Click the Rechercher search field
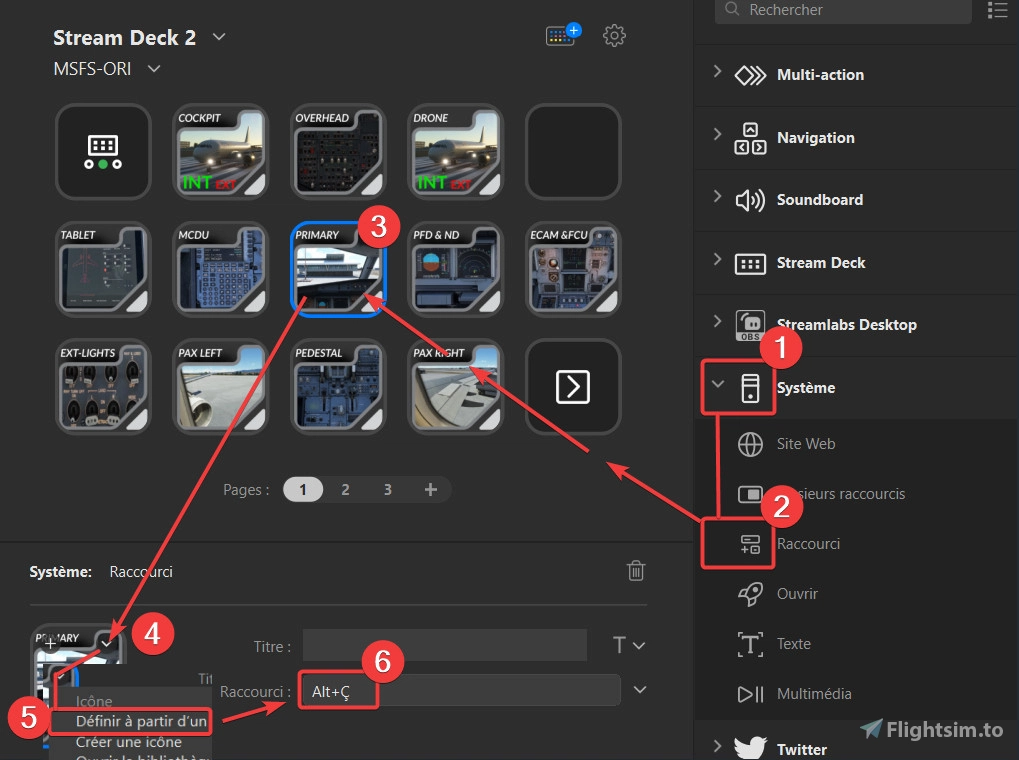The height and width of the screenshot is (760, 1019). [x=842, y=11]
